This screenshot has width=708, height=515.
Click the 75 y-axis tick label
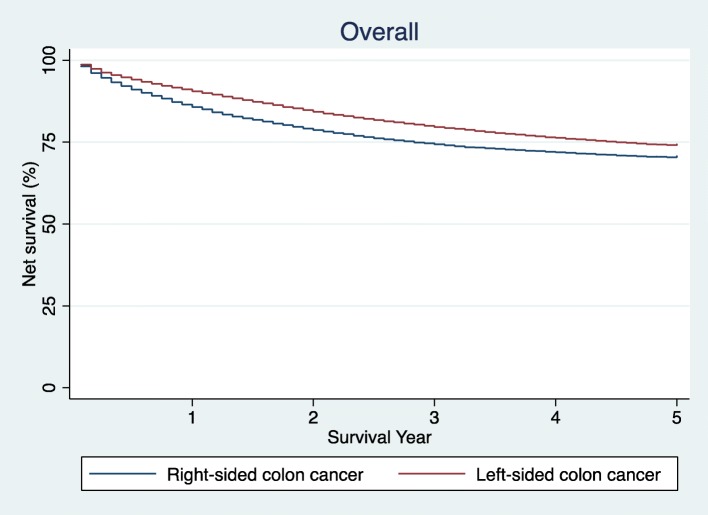click(x=51, y=142)
